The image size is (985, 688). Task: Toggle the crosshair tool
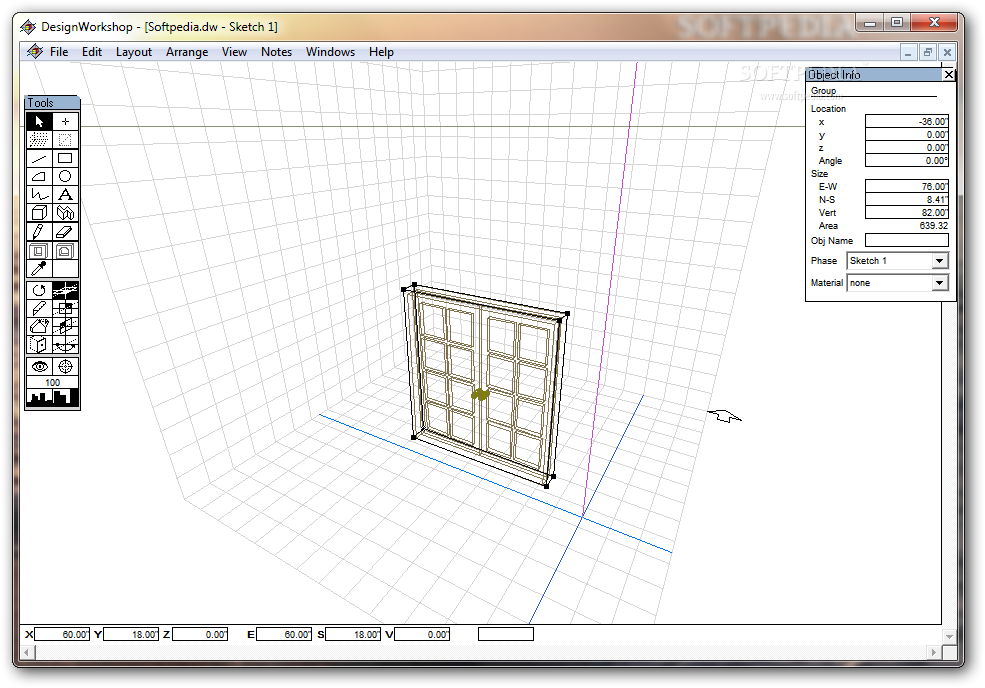point(65,121)
